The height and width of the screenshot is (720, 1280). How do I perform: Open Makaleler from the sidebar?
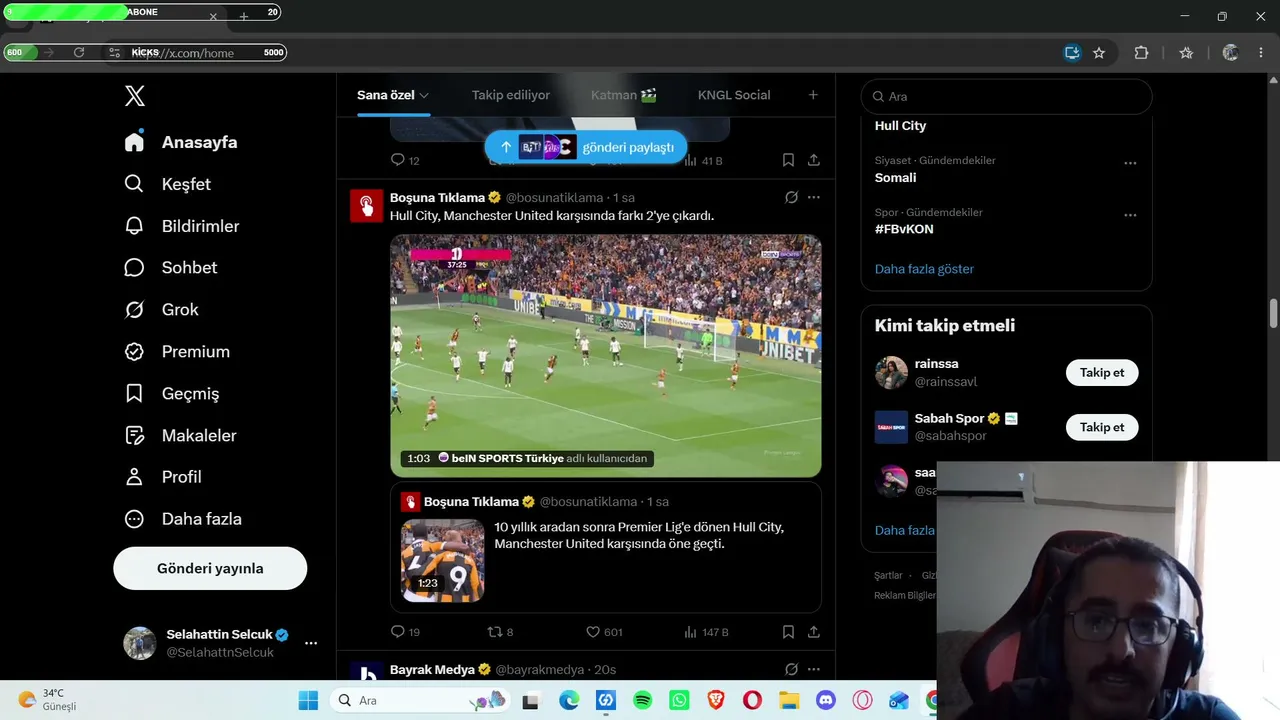point(180,436)
